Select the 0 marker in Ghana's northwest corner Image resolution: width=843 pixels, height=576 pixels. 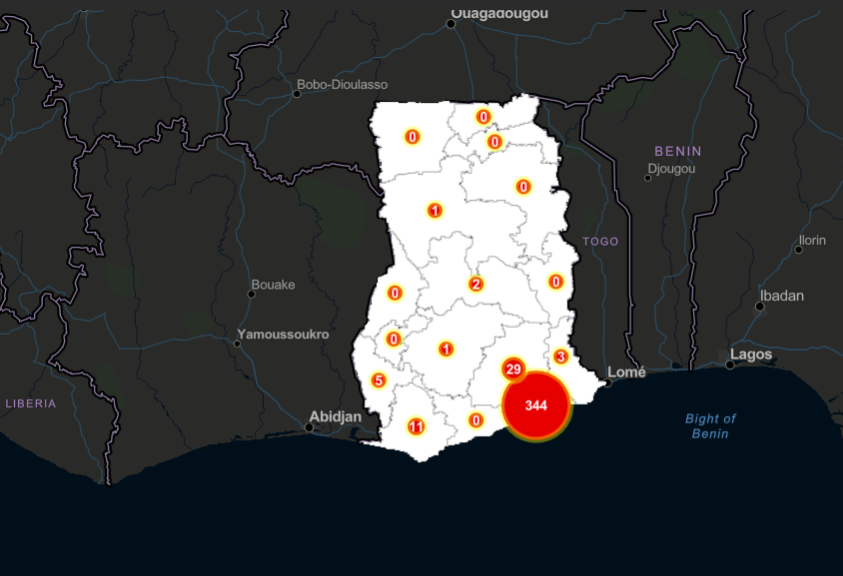[412, 137]
